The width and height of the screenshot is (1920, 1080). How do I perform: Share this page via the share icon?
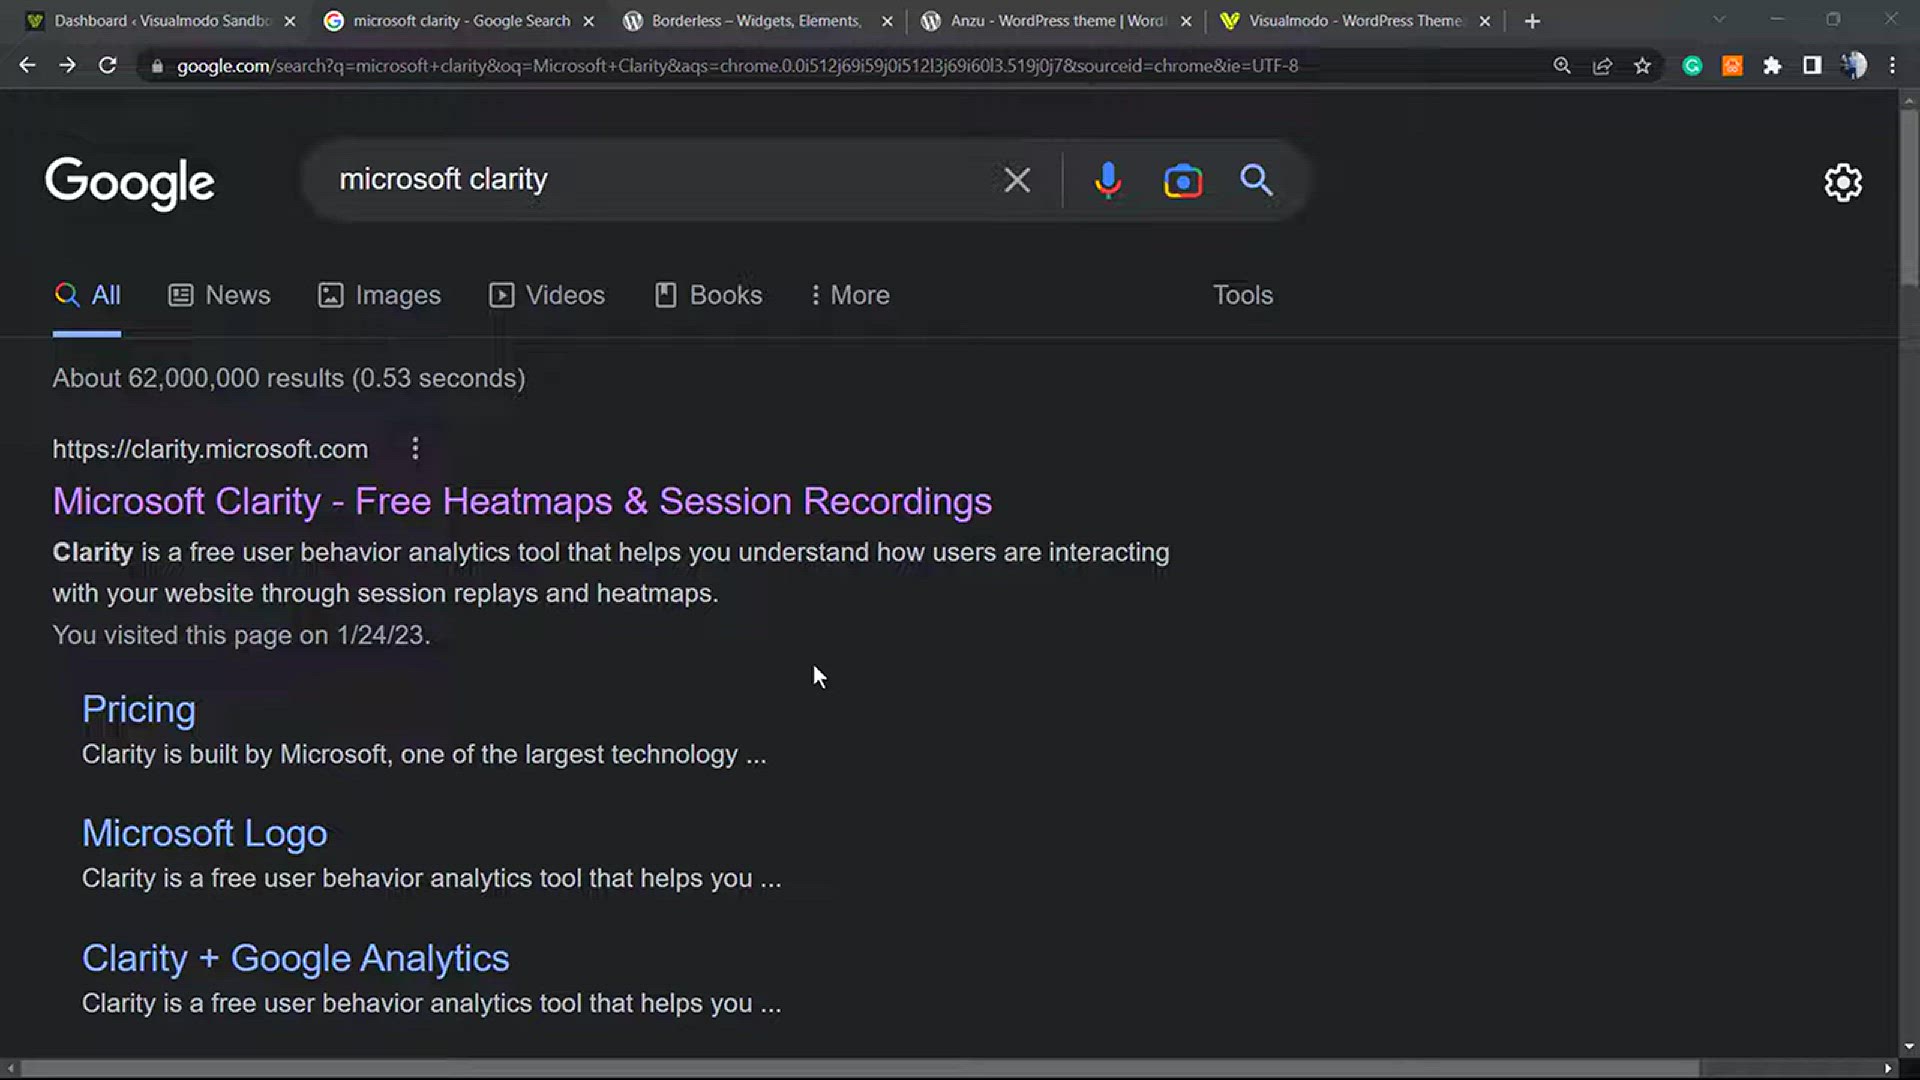pos(1602,66)
